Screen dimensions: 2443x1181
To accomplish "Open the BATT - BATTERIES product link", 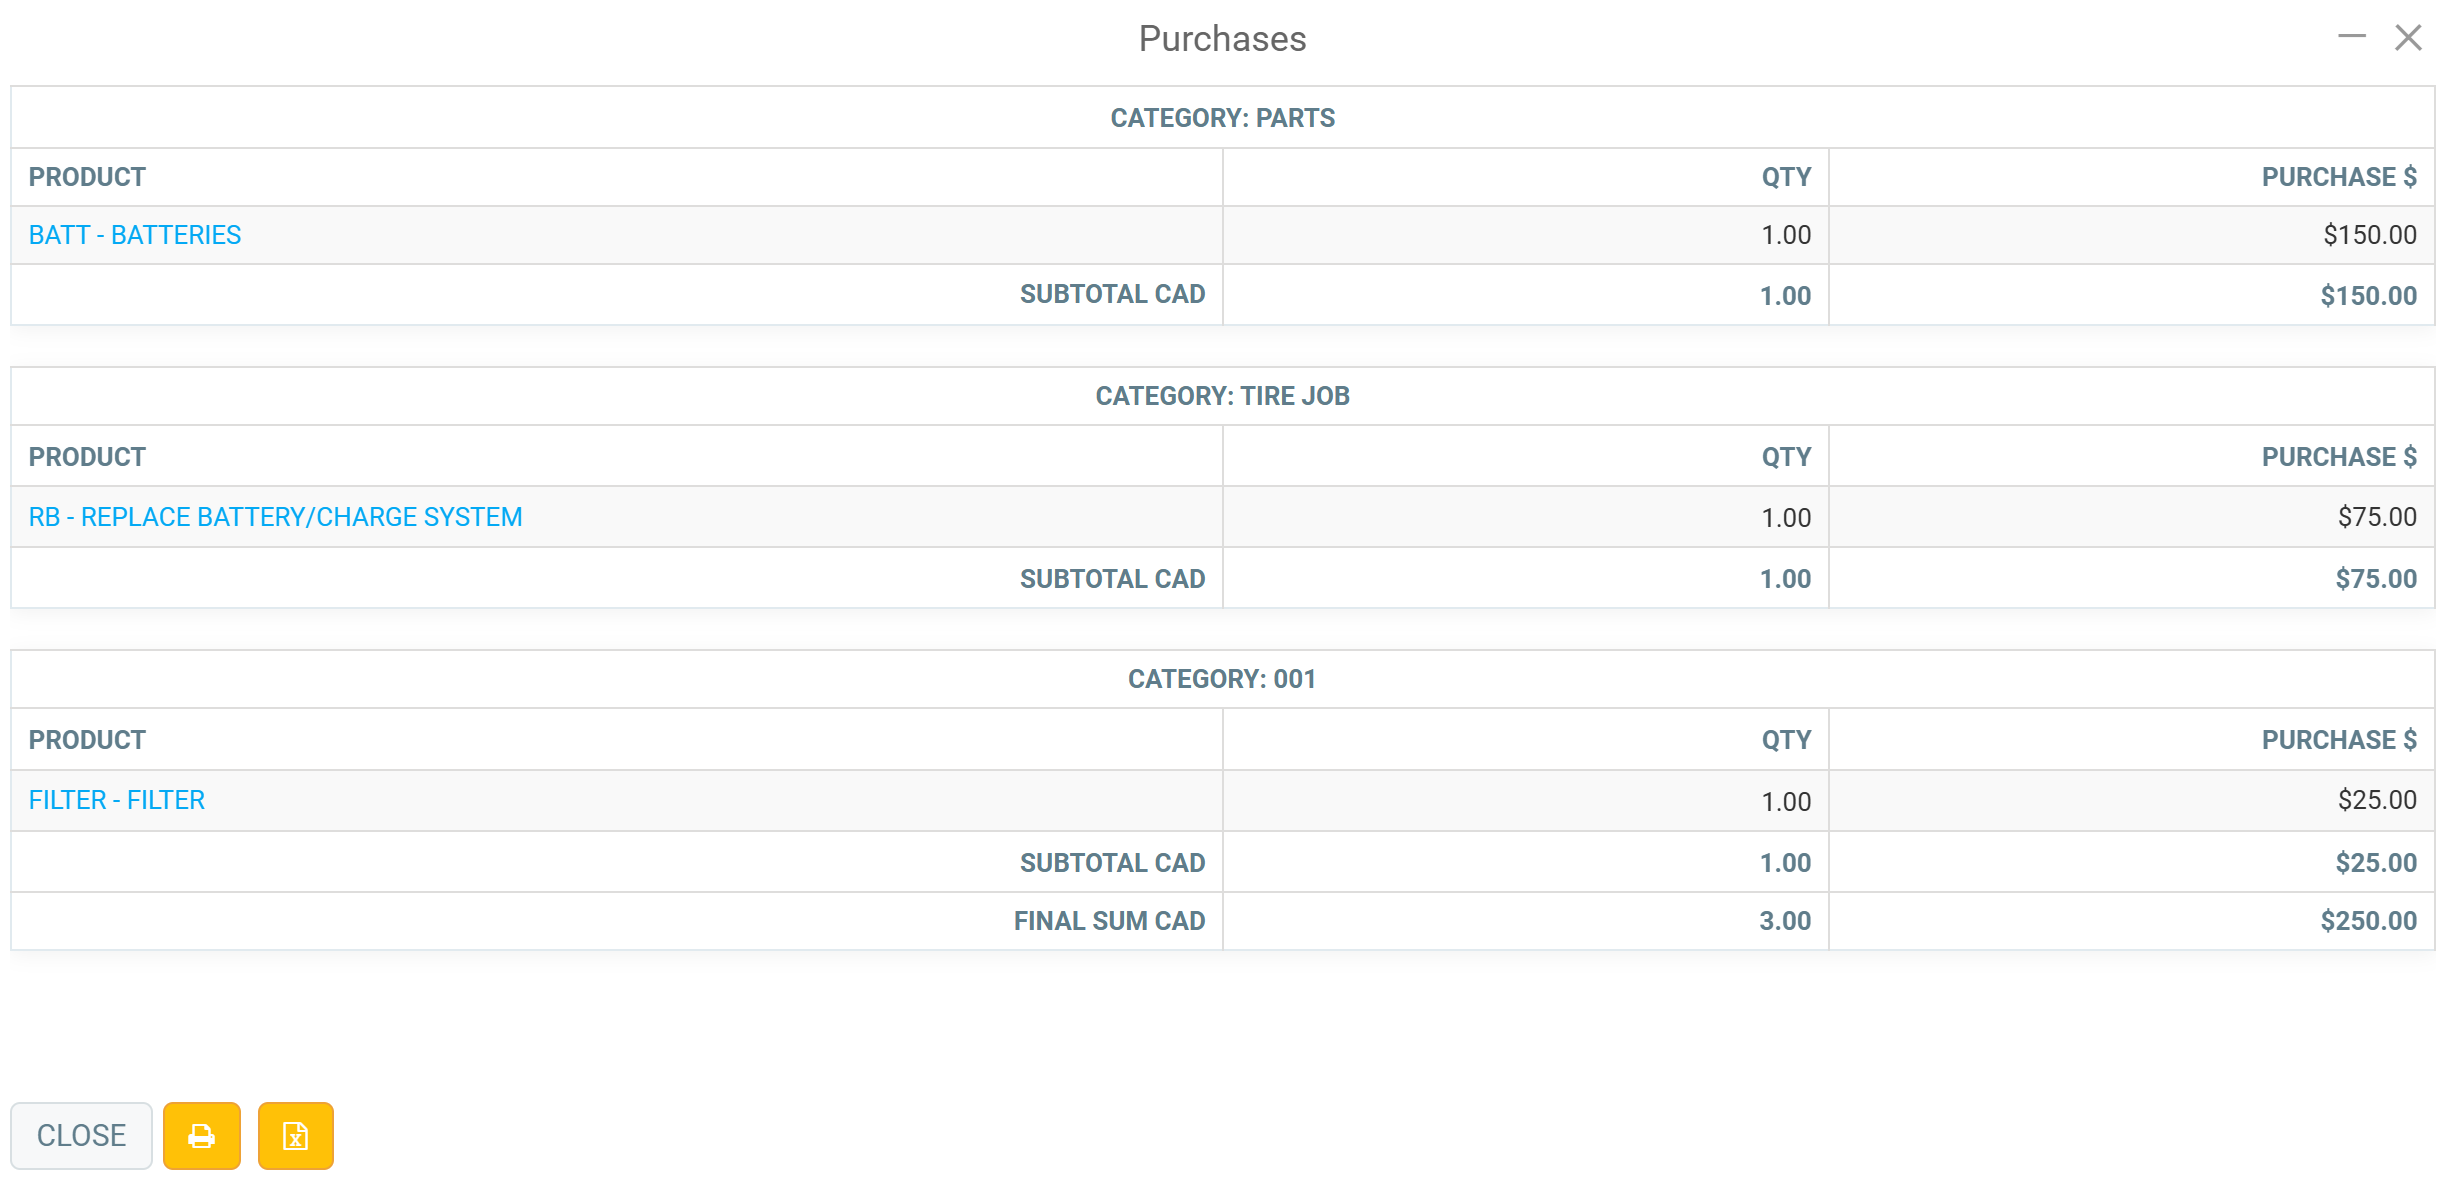I will 135,235.
